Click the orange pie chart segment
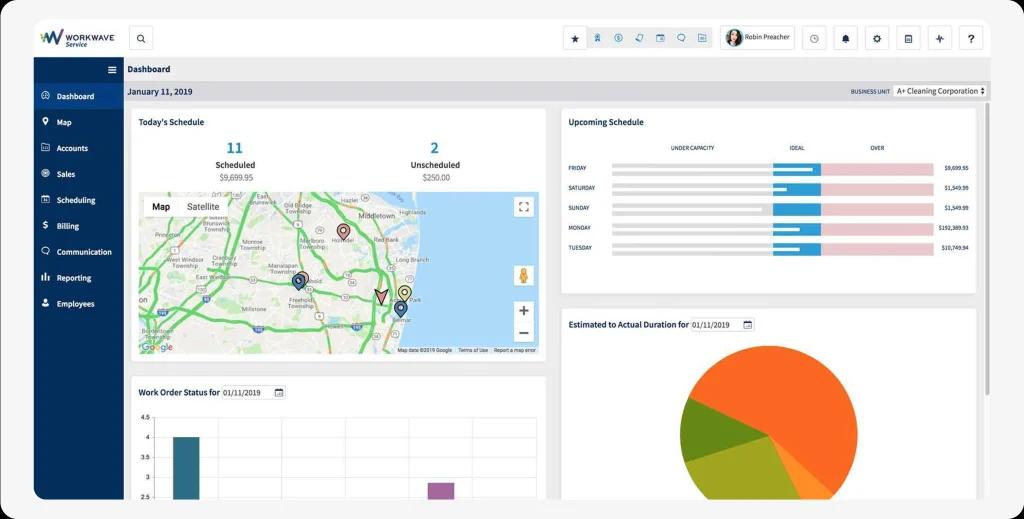1024x519 pixels. (x=790, y=400)
